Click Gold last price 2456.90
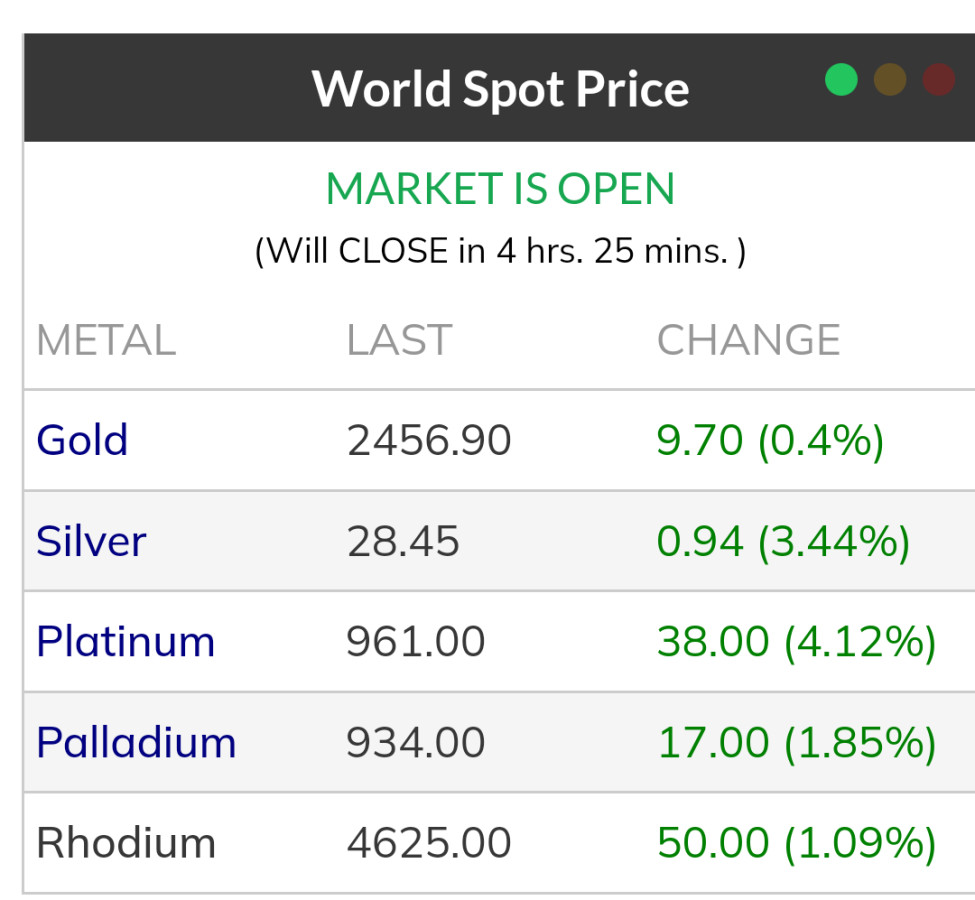 click(x=429, y=440)
